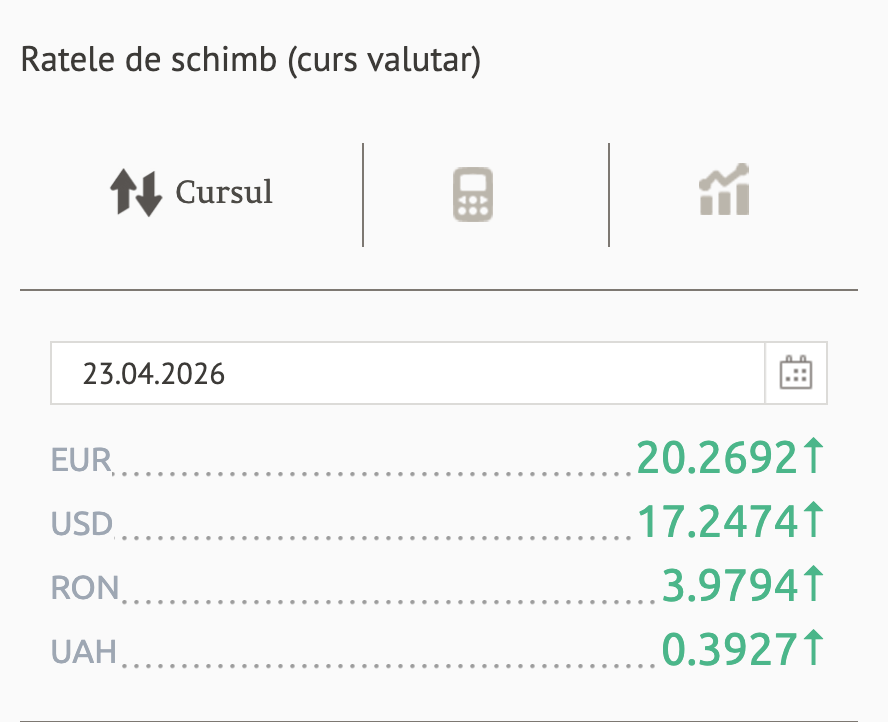The width and height of the screenshot is (888, 722).
Task: Click the Ratele de schimb heading
Action: (x=251, y=60)
